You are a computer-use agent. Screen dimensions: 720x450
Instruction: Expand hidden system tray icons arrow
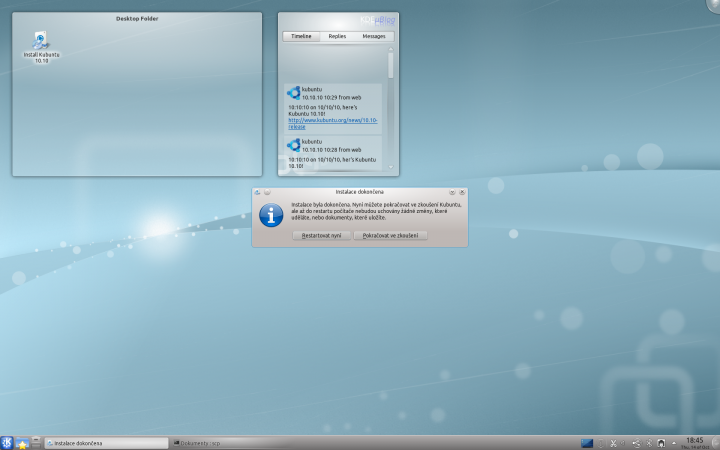(x=674, y=444)
